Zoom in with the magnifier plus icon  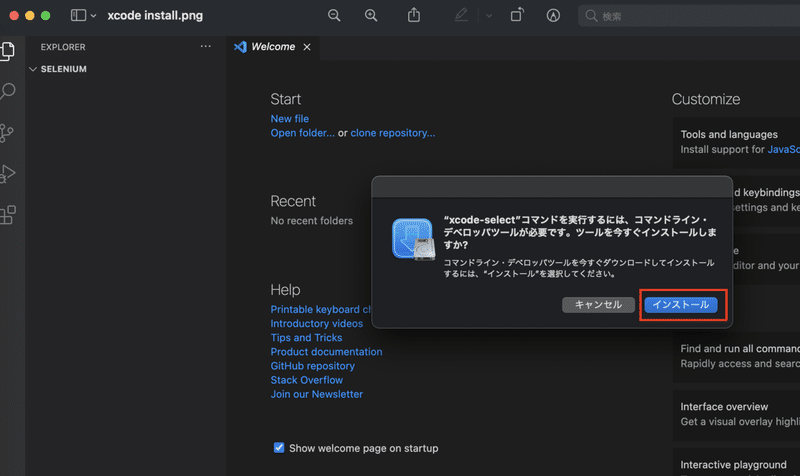pyautogui.click(x=371, y=15)
